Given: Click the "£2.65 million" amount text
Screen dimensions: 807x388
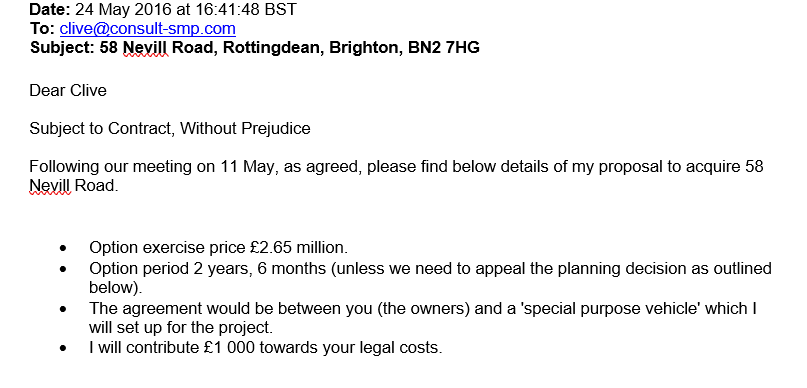Looking at the screenshot, I should (299, 248).
